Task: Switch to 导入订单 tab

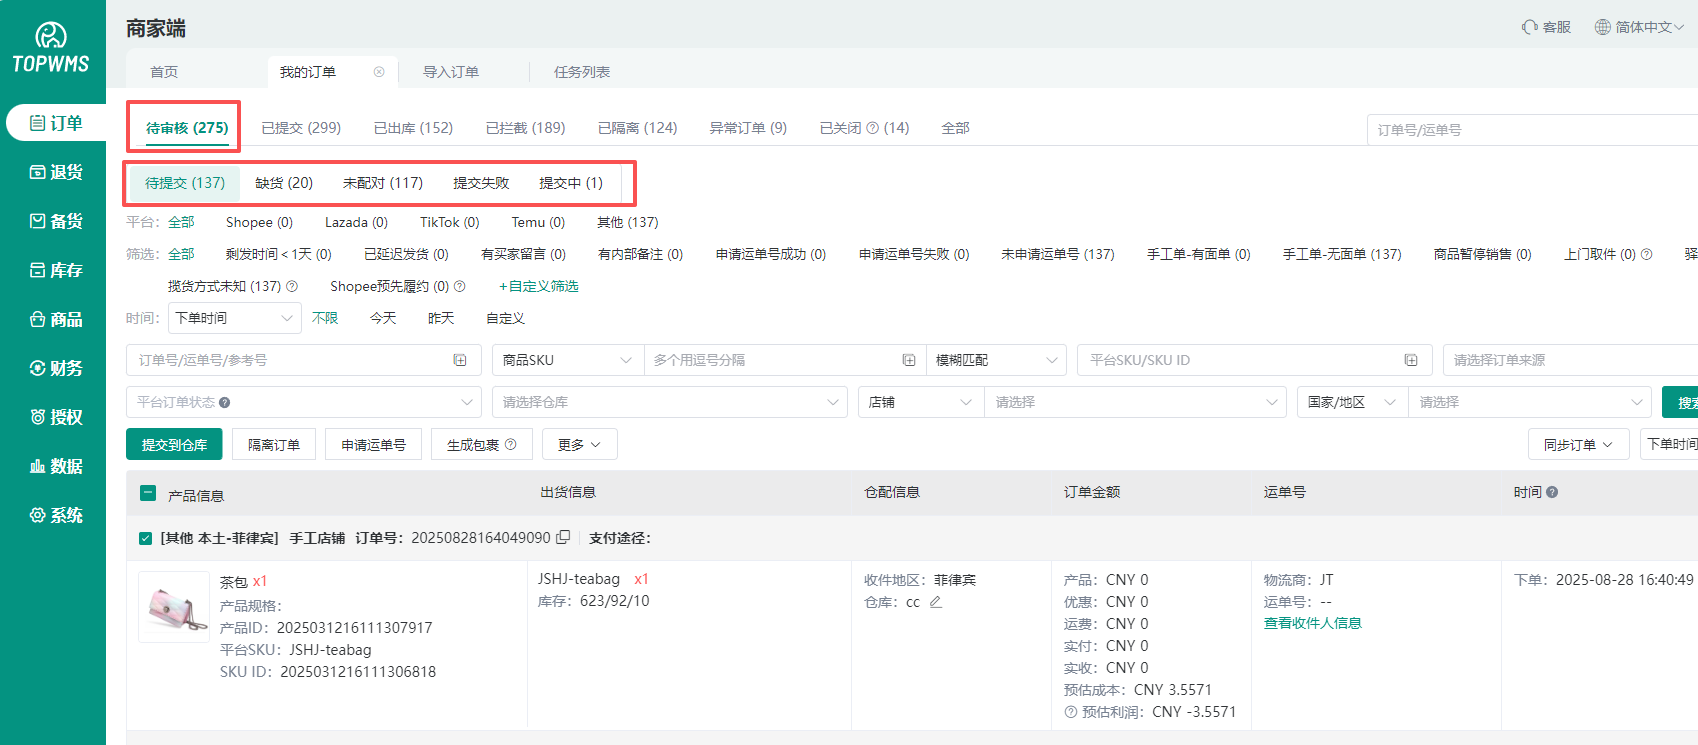Action: click(x=451, y=72)
